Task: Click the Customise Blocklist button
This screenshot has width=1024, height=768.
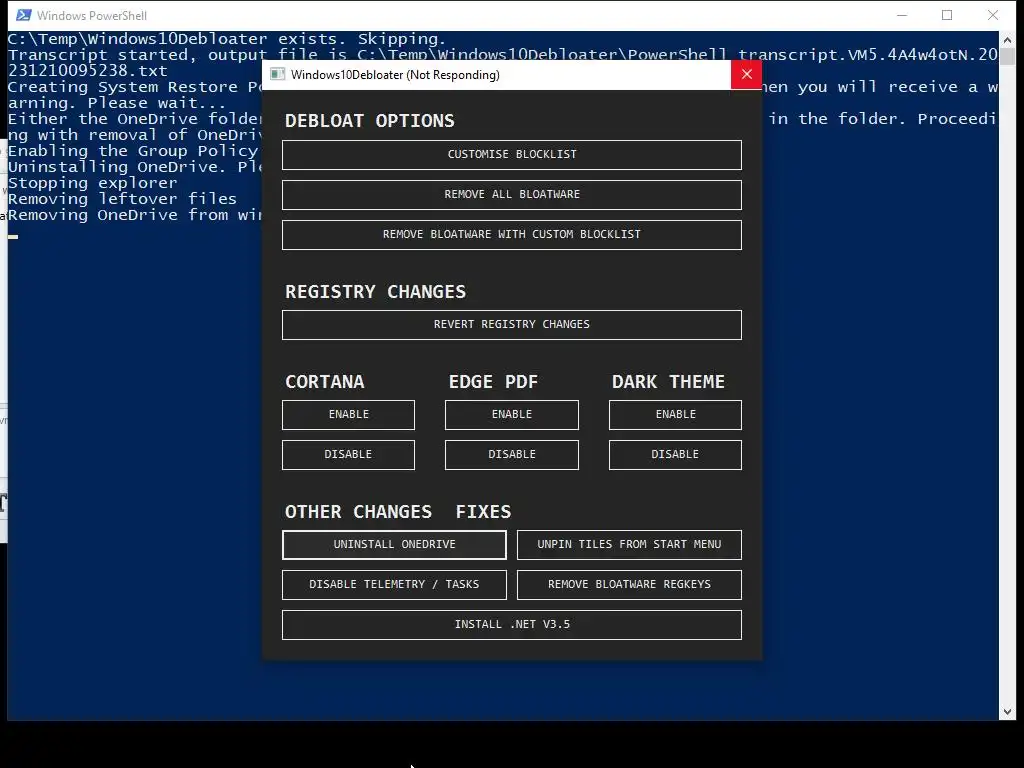Action: pyautogui.click(x=511, y=155)
